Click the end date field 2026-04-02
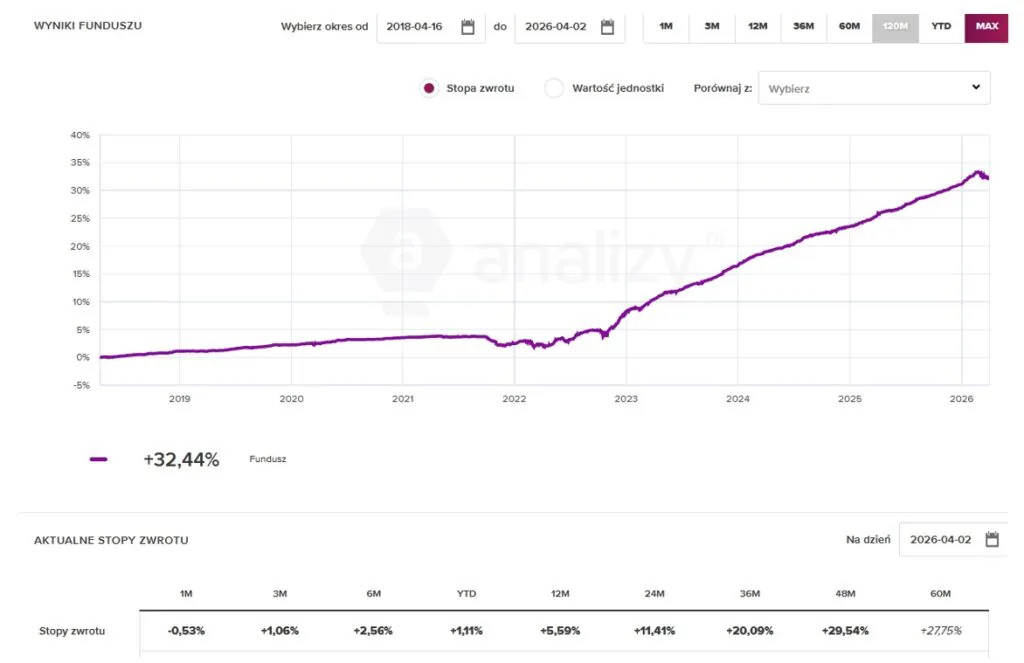1024x663 pixels. pyautogui.click(x=555, y=27)
